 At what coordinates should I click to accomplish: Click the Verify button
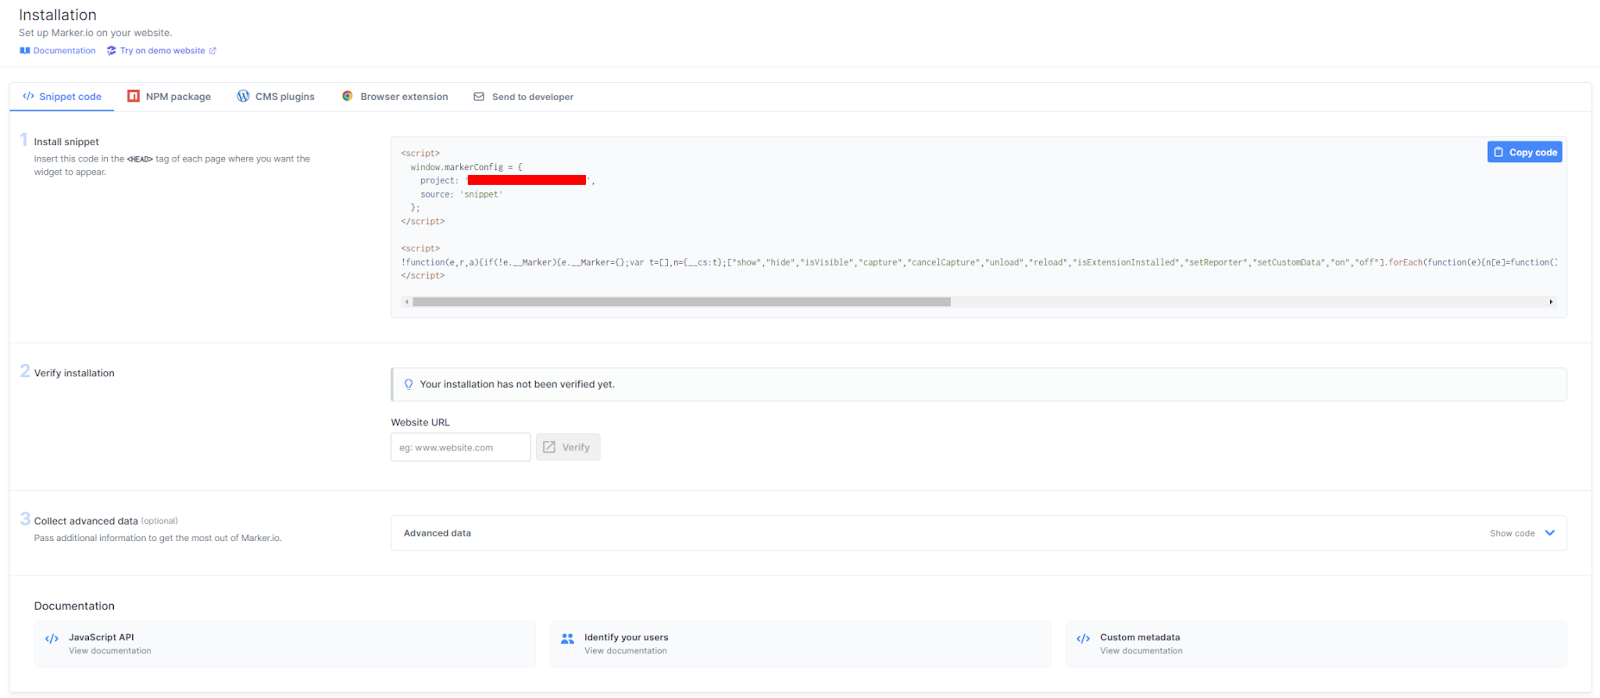(568, 447)
